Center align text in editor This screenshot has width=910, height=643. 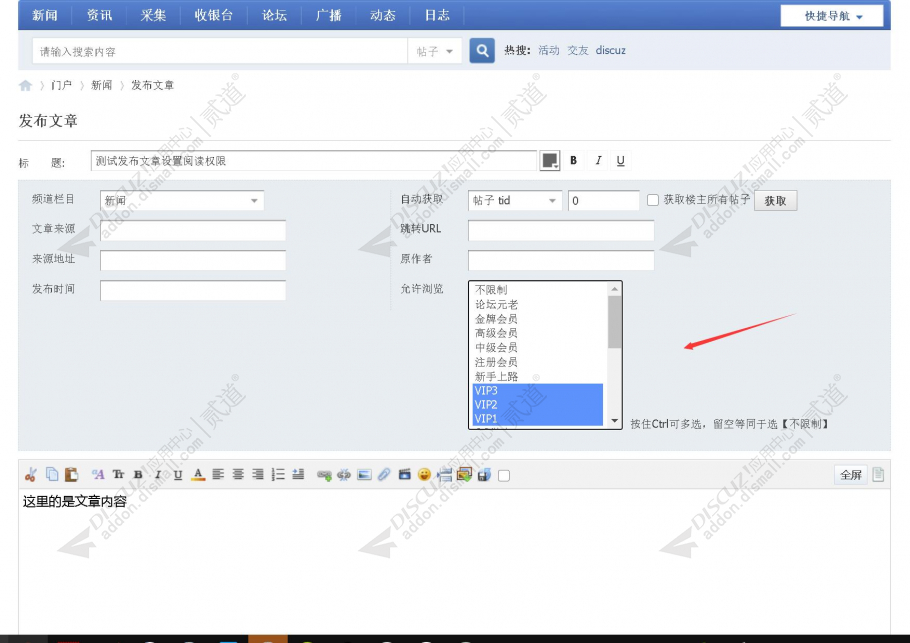coord(238,475)
